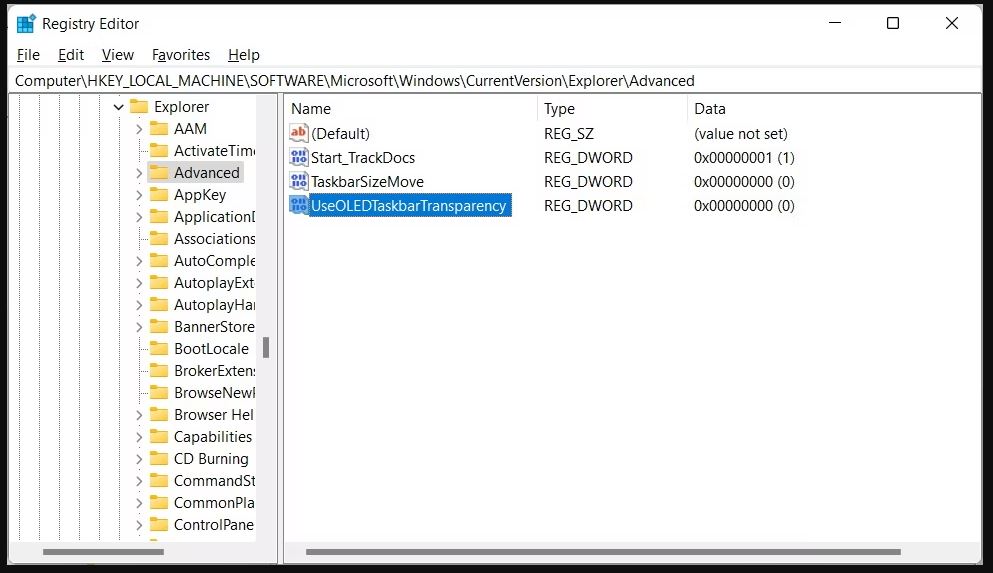
Task: Click the Capabilities folder icon
Action: 158,436
